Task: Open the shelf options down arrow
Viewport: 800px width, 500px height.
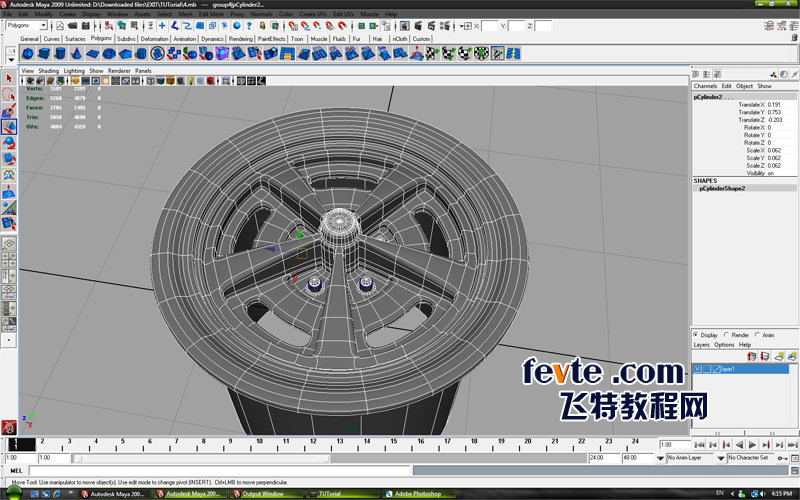Action: point(11,59)
